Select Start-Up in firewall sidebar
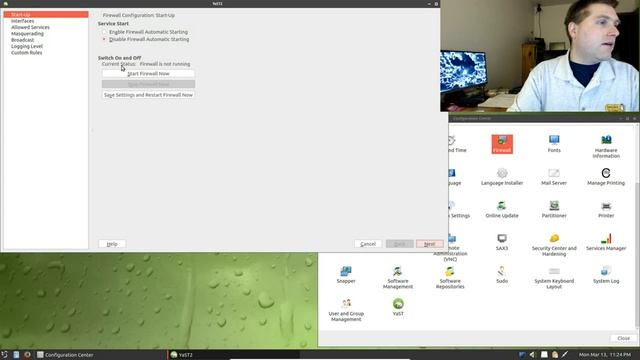 [46, 14]
